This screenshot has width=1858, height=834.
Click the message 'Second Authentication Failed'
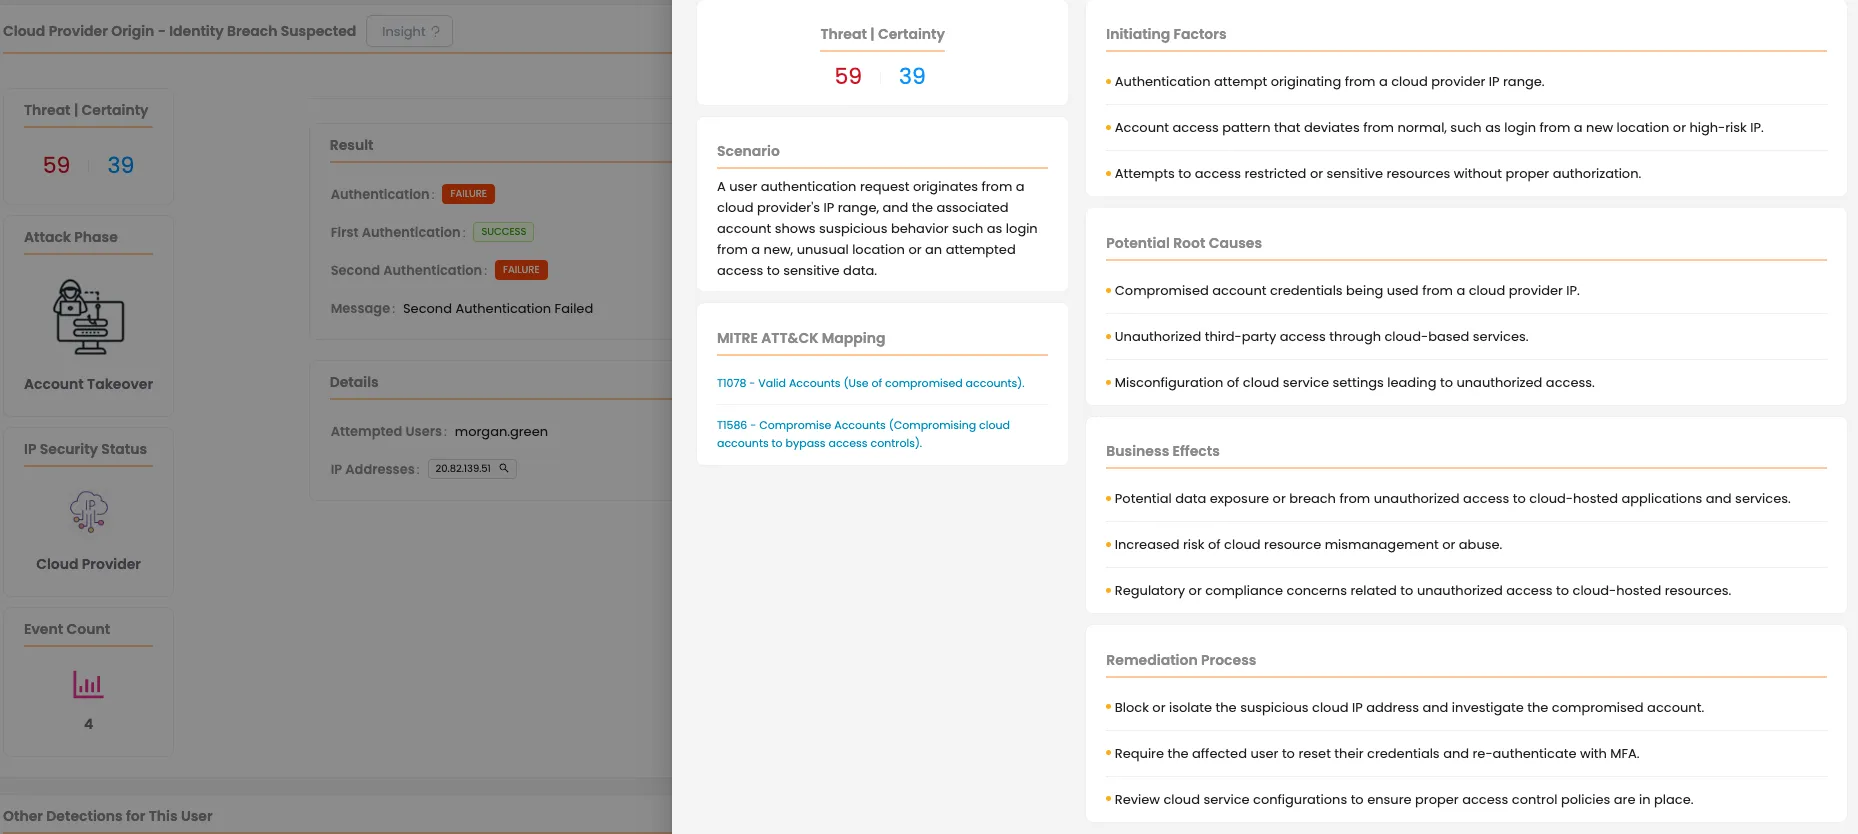pos(498,308)
